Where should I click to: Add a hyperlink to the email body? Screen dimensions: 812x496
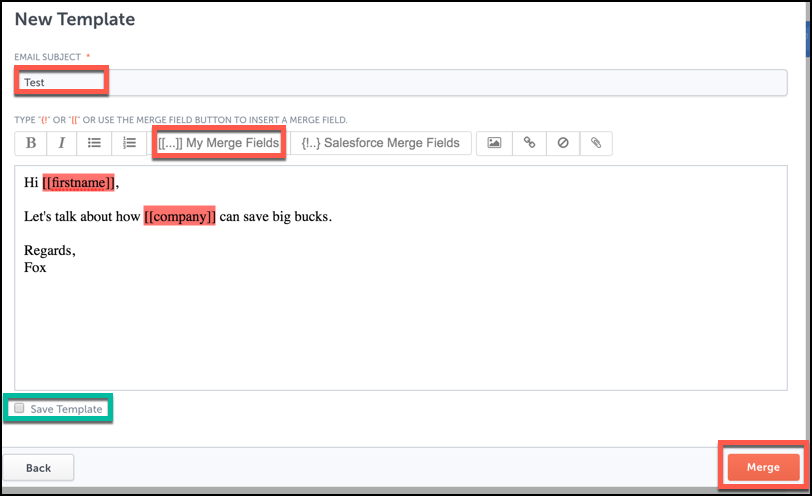click(x=529, y=143)
